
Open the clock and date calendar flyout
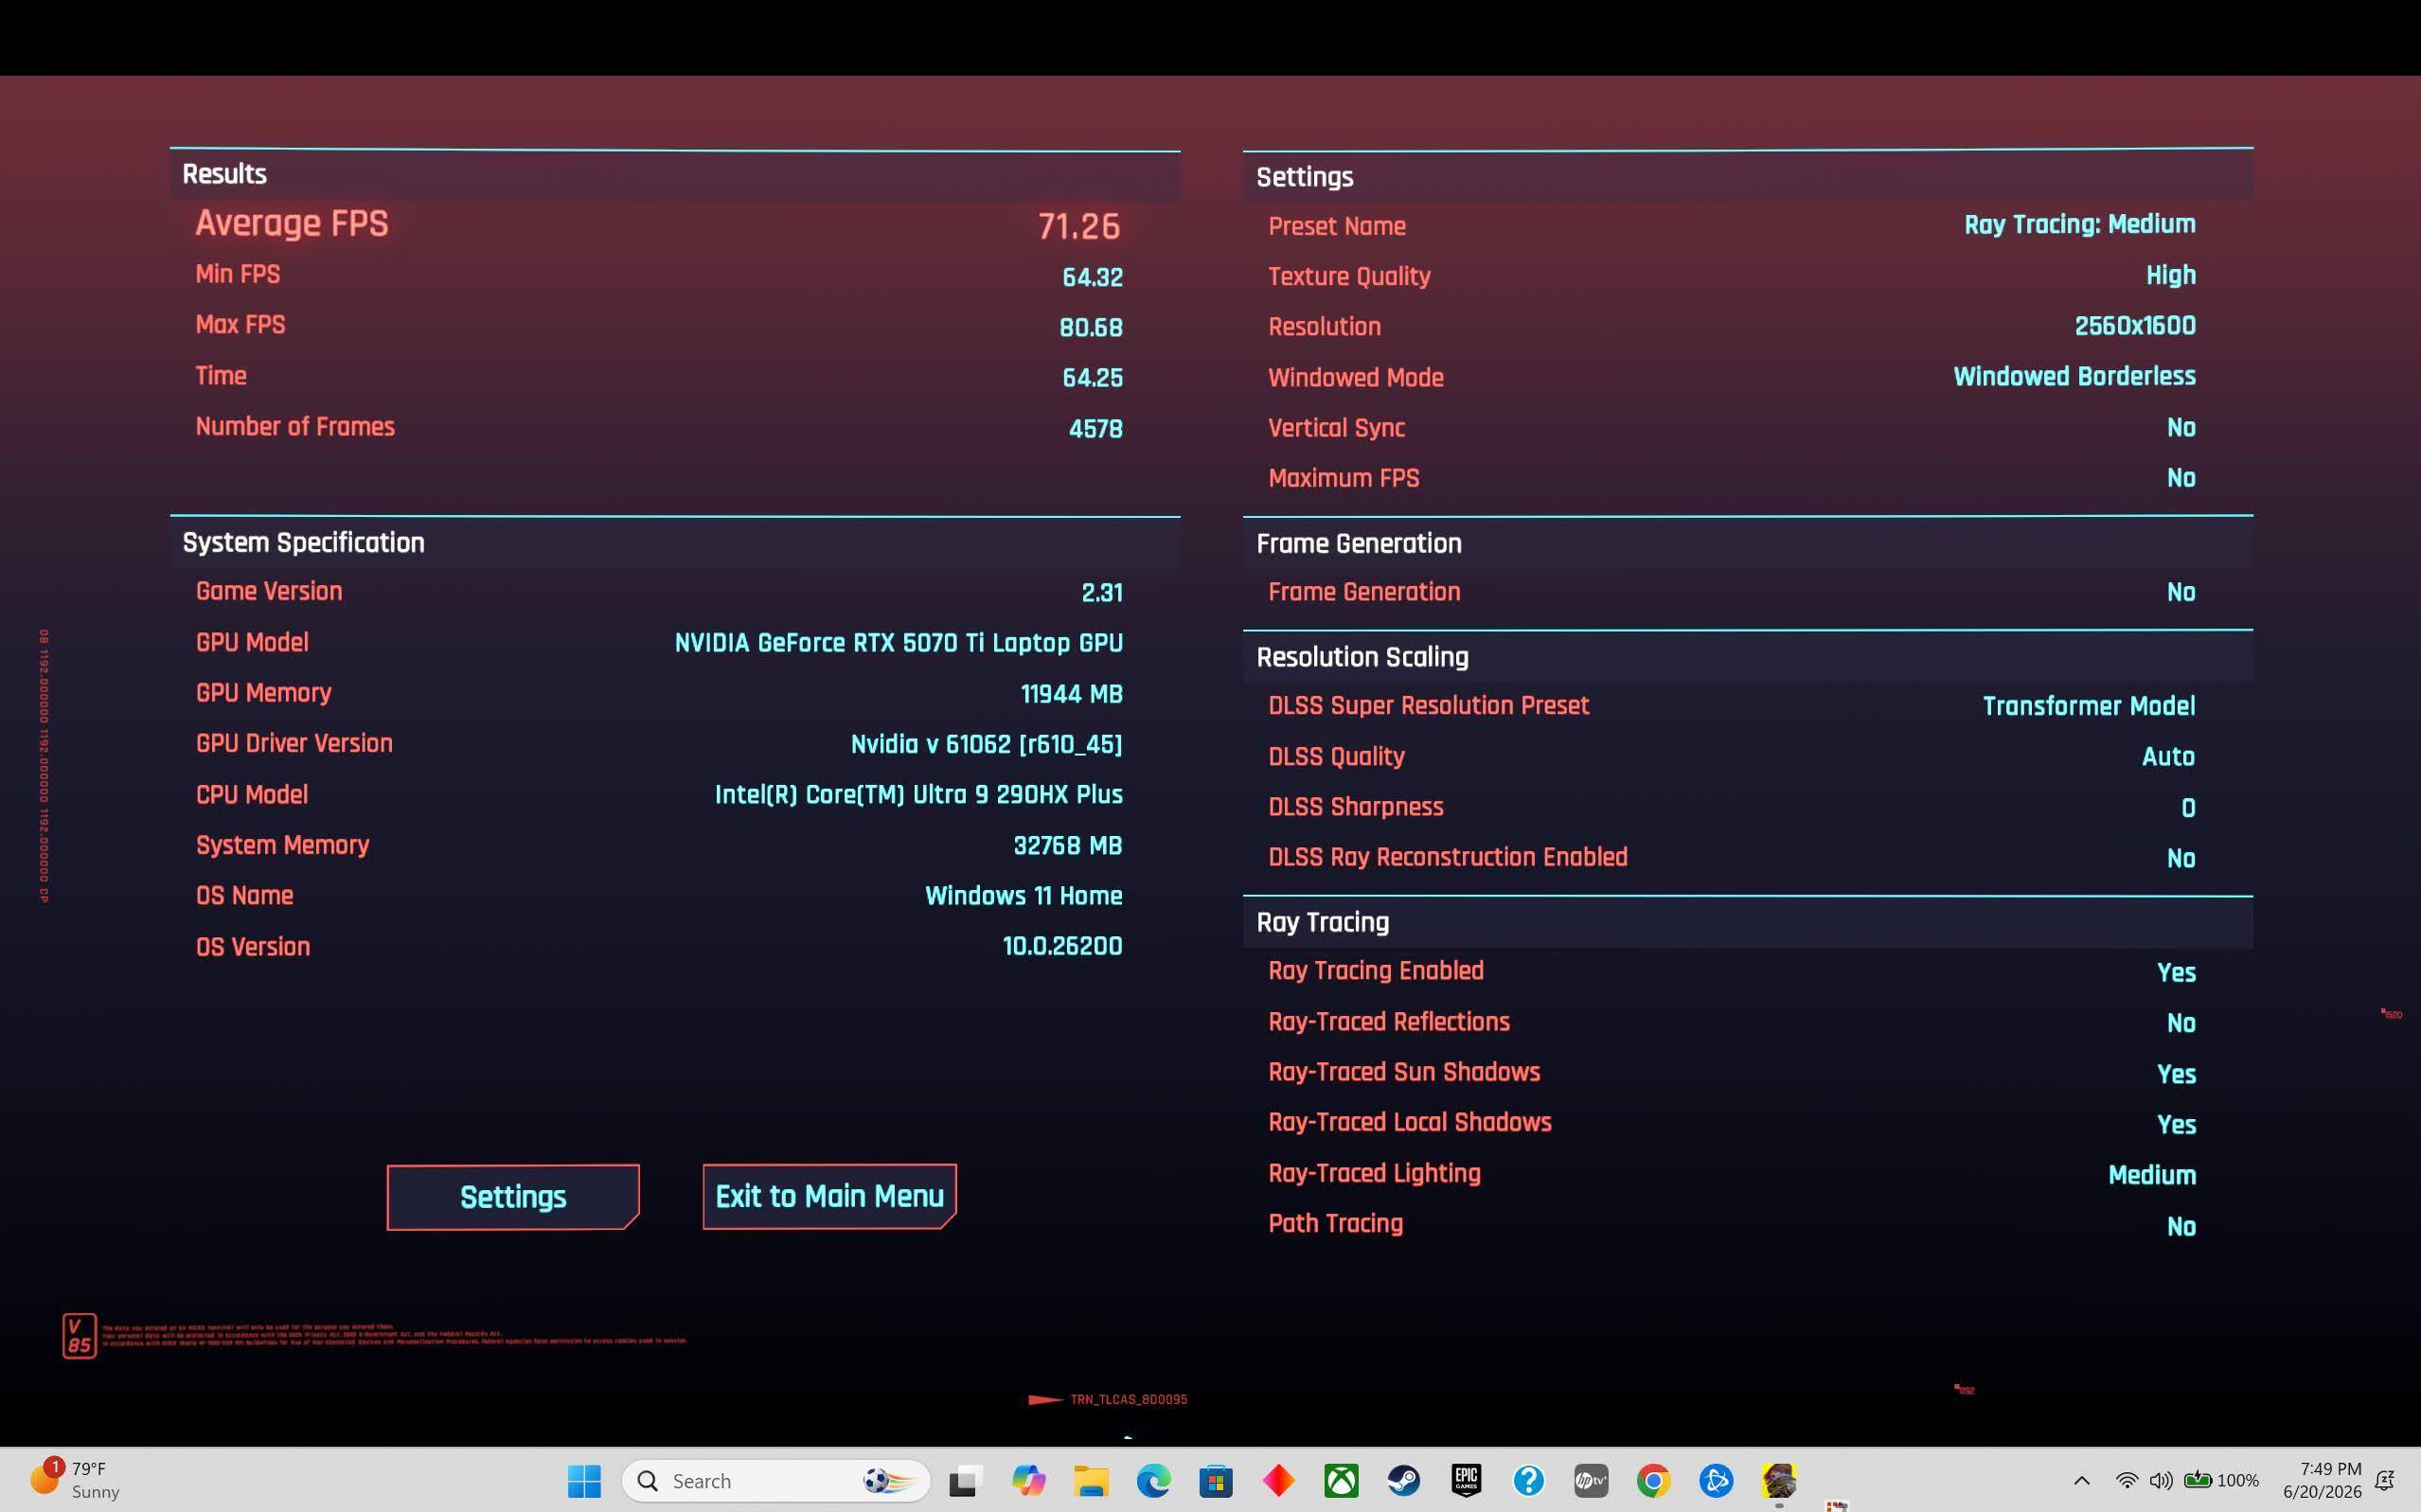[2322, 1480]
